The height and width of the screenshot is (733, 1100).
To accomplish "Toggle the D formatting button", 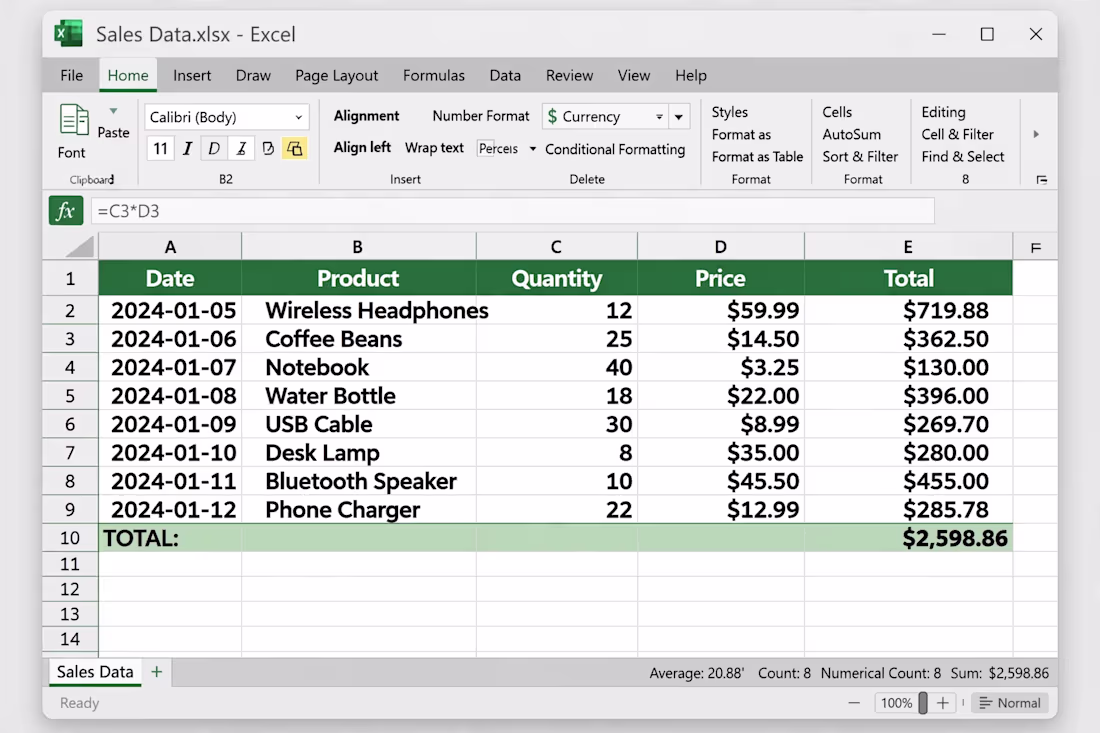I will click(x=214, y=149).
